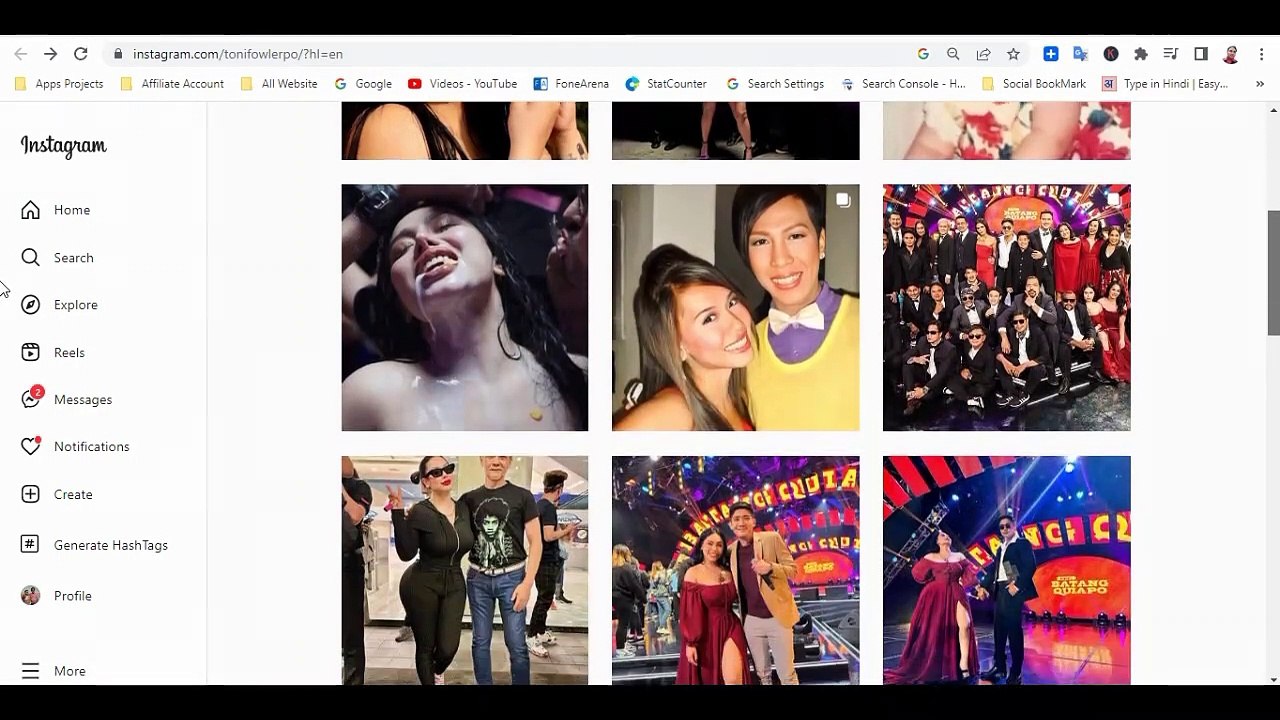Open the Reels icon
This screenshot has height=720, width=1280.
31,352
